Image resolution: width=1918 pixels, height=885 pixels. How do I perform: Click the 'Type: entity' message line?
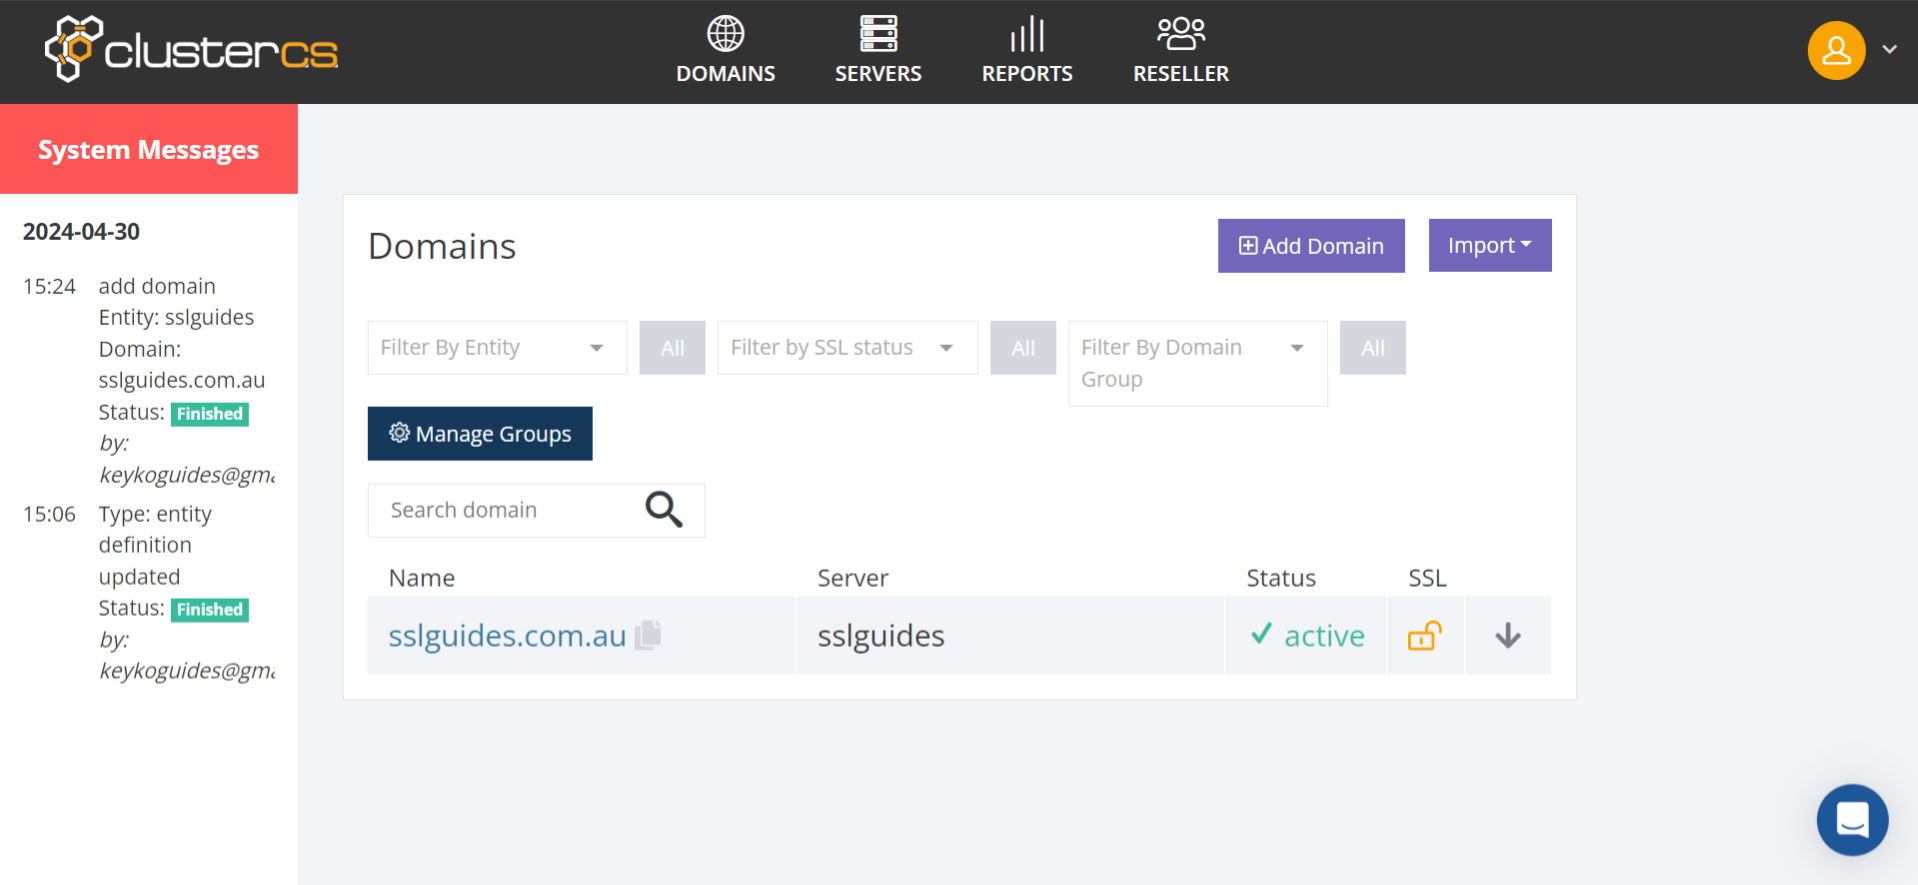pos(155,514)
